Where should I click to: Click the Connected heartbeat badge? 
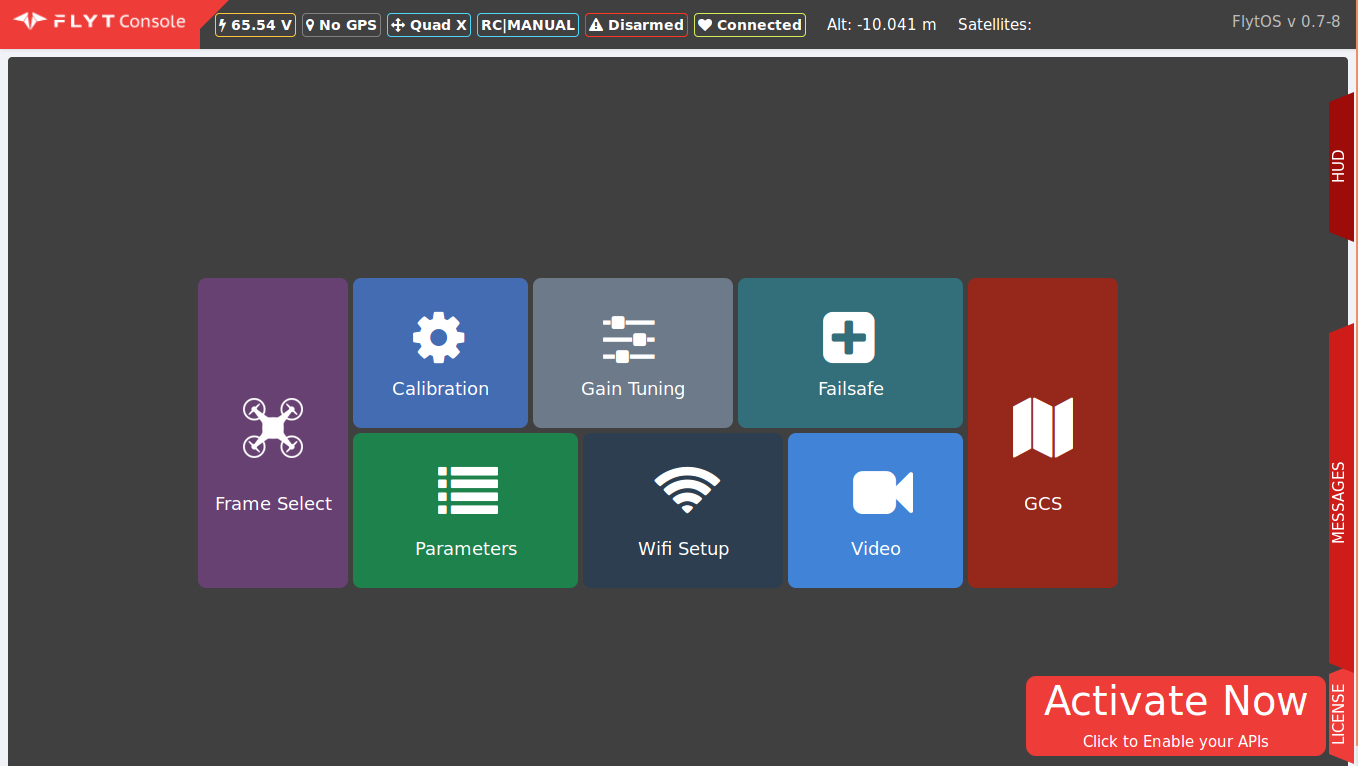coord(750,25)
